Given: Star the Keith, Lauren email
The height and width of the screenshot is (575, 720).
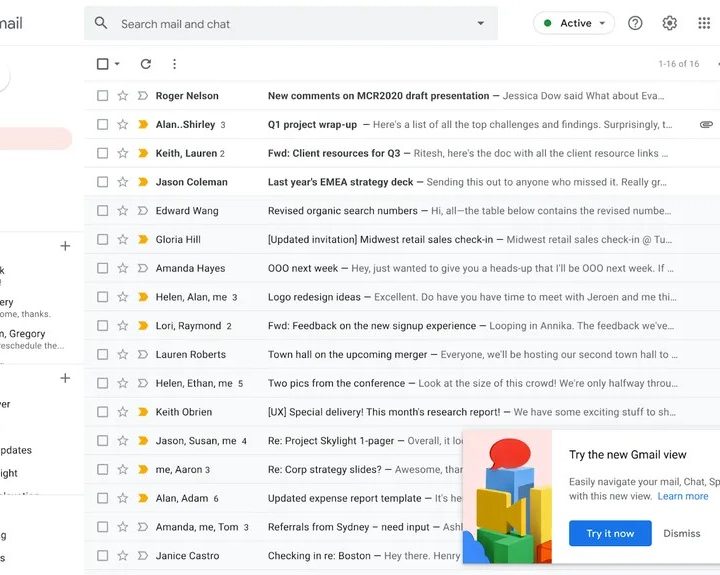Looking at the screenshot, I should pos(122,153).
